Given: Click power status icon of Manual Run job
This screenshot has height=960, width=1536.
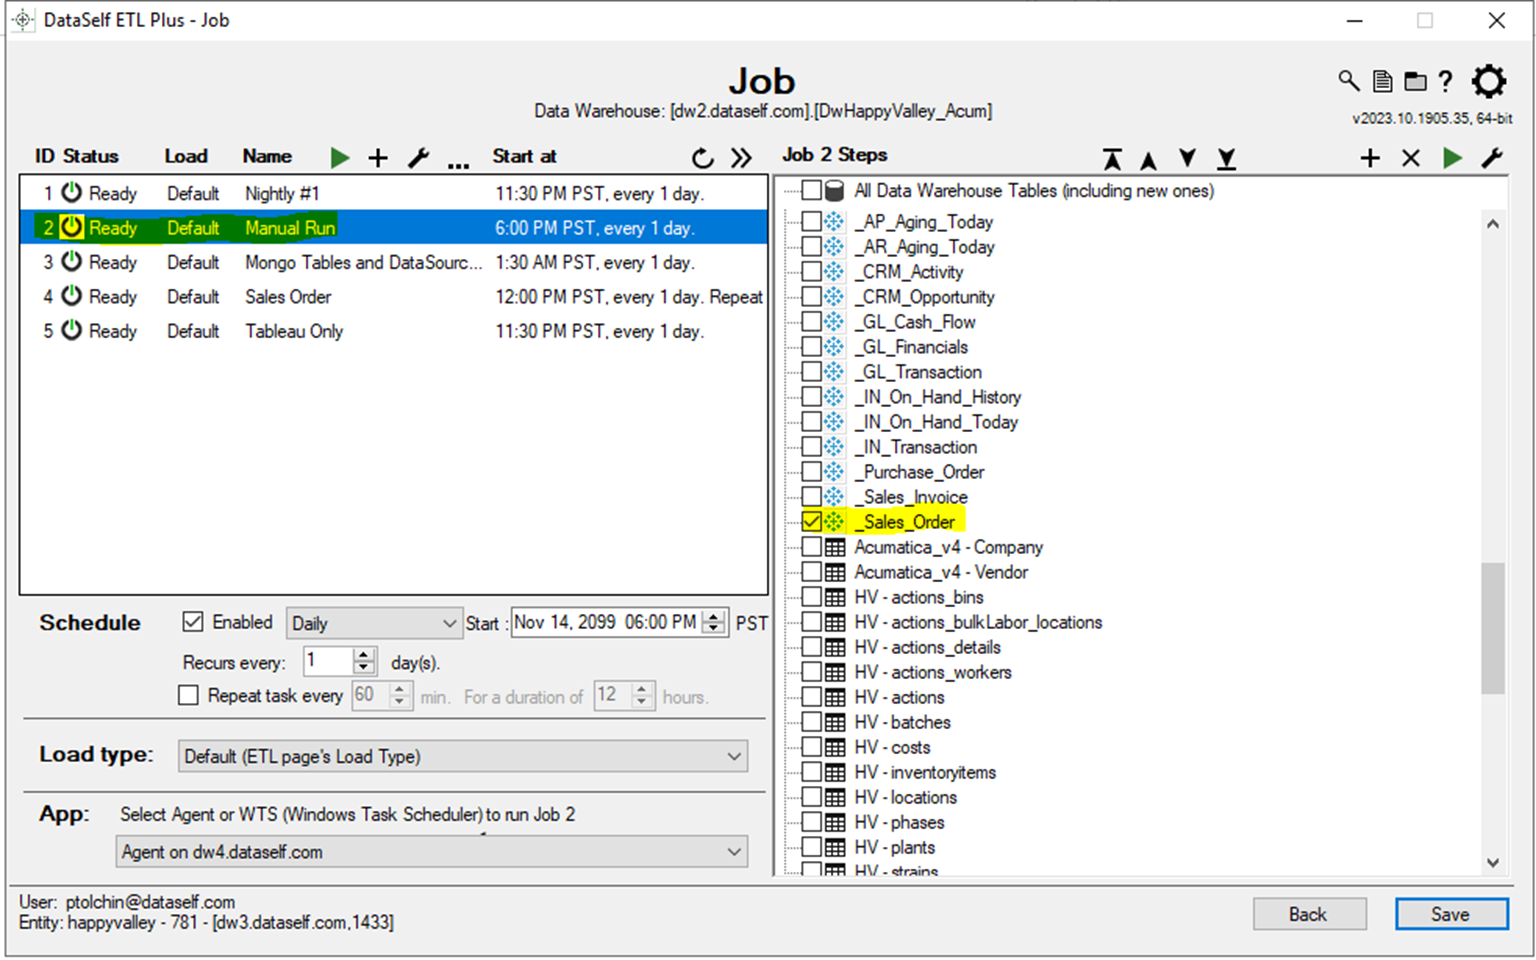Looking at the screenshot, I should coord(72,227).
